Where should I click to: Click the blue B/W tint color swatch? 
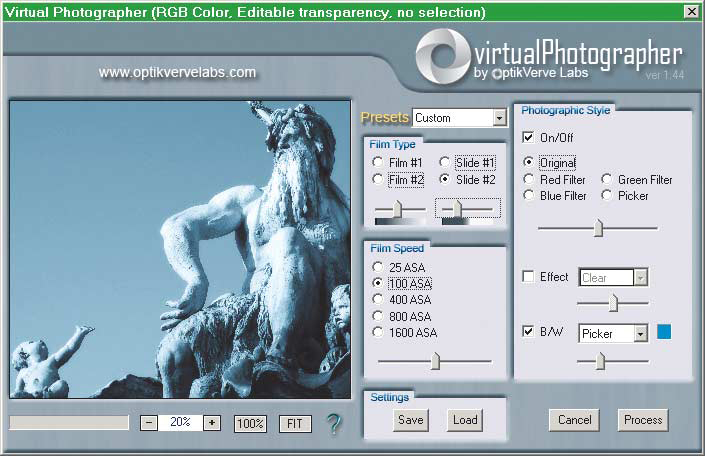click(x=664, y=332)
